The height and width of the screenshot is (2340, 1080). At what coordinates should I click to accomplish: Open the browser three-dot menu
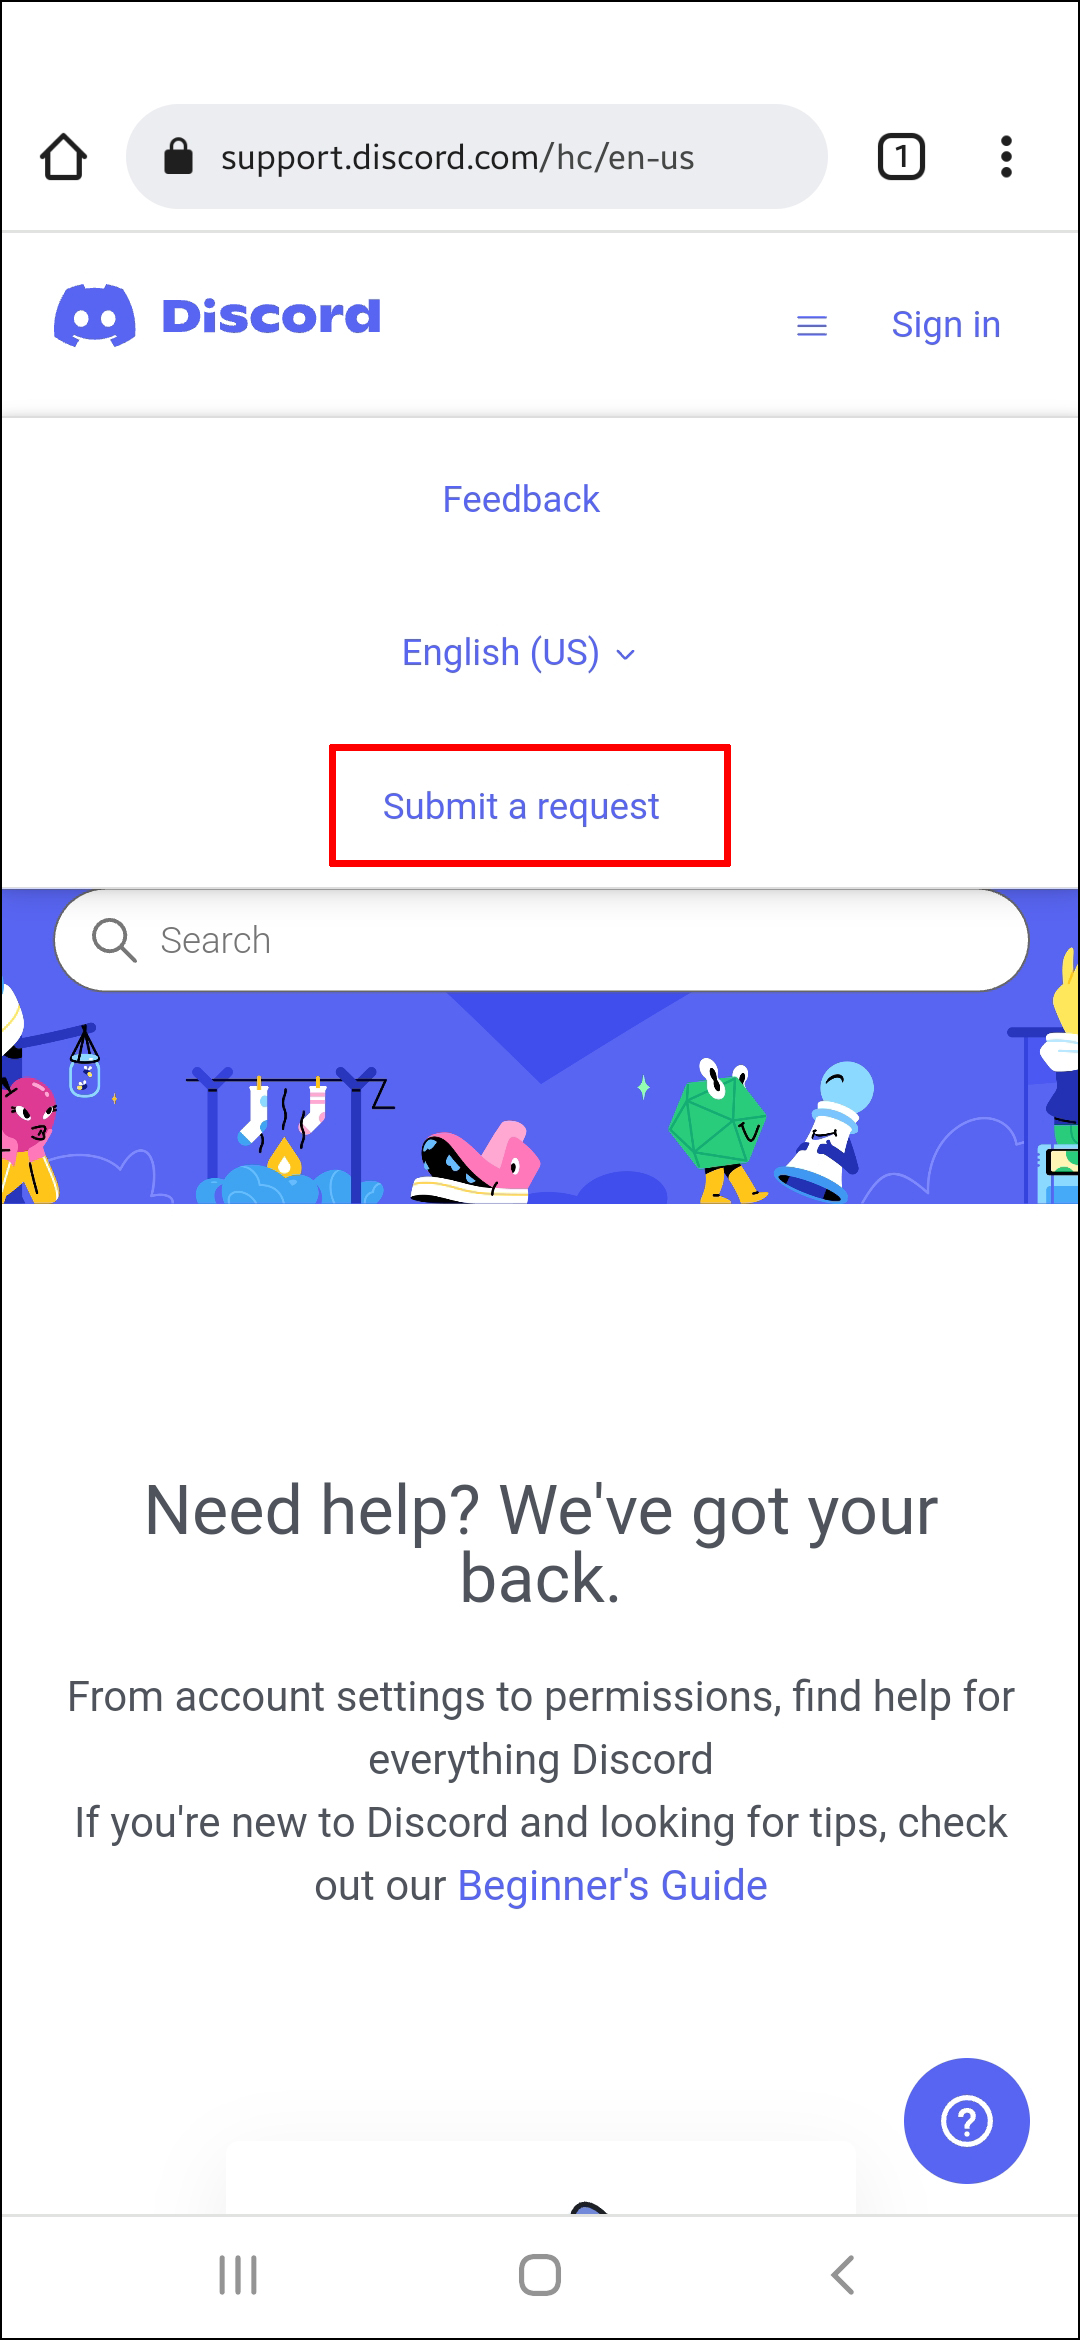point(1006,157)
